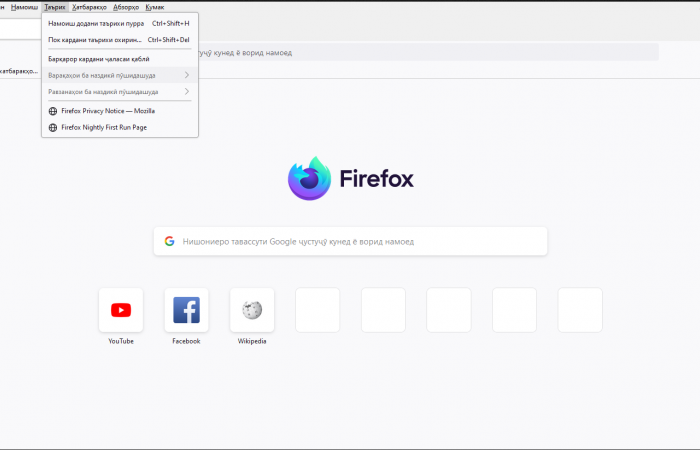Open the Кумак menu
This screenshot has height=450, width=700.
point(155,7)
